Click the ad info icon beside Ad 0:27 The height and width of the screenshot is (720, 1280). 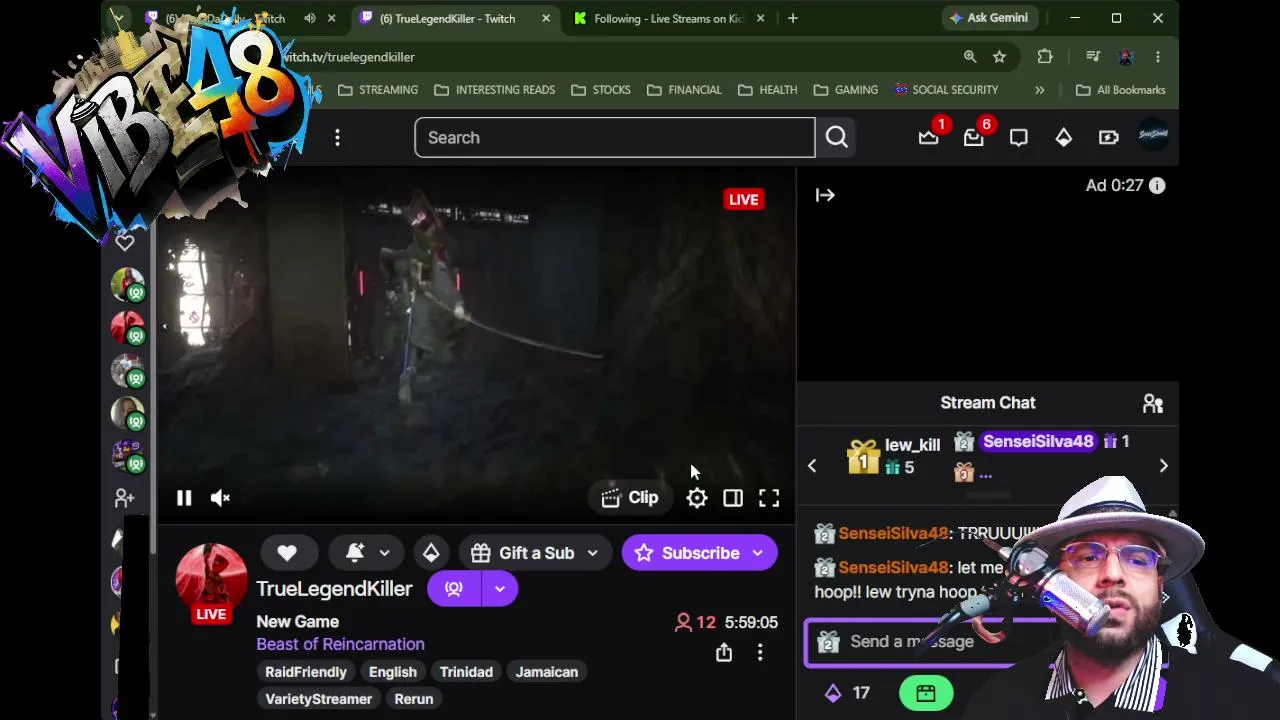[x=1157, y=186]
